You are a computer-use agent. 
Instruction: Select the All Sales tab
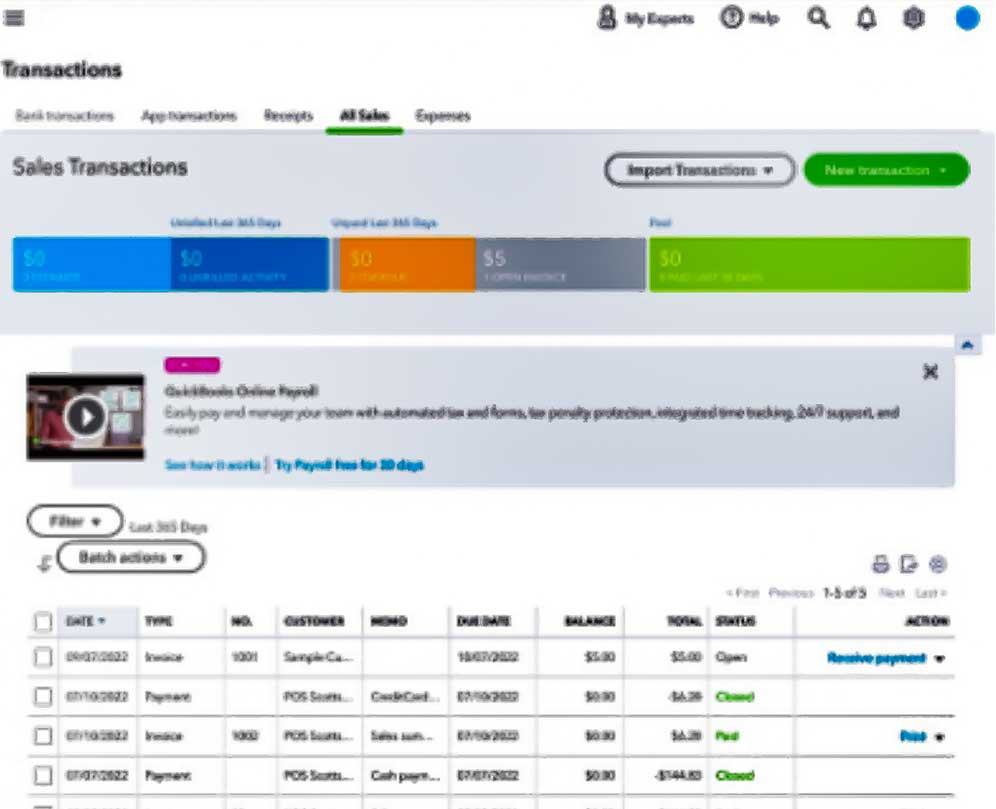pos(365,116)
